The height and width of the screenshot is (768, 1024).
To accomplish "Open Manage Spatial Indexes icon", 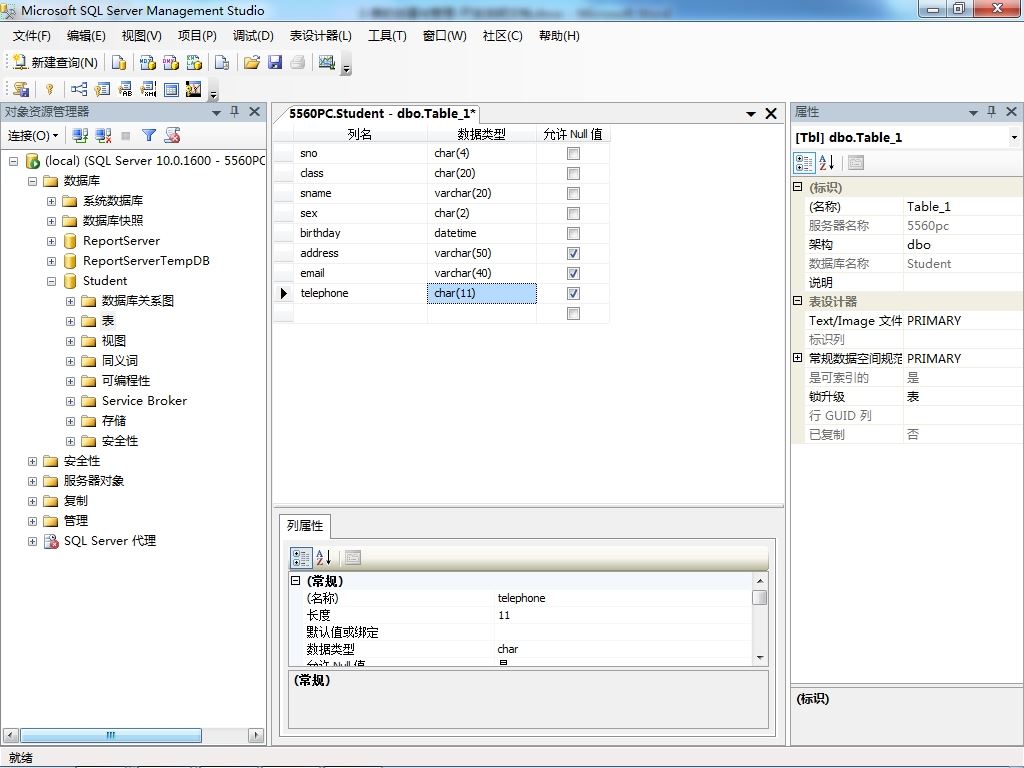I will 194,89.
